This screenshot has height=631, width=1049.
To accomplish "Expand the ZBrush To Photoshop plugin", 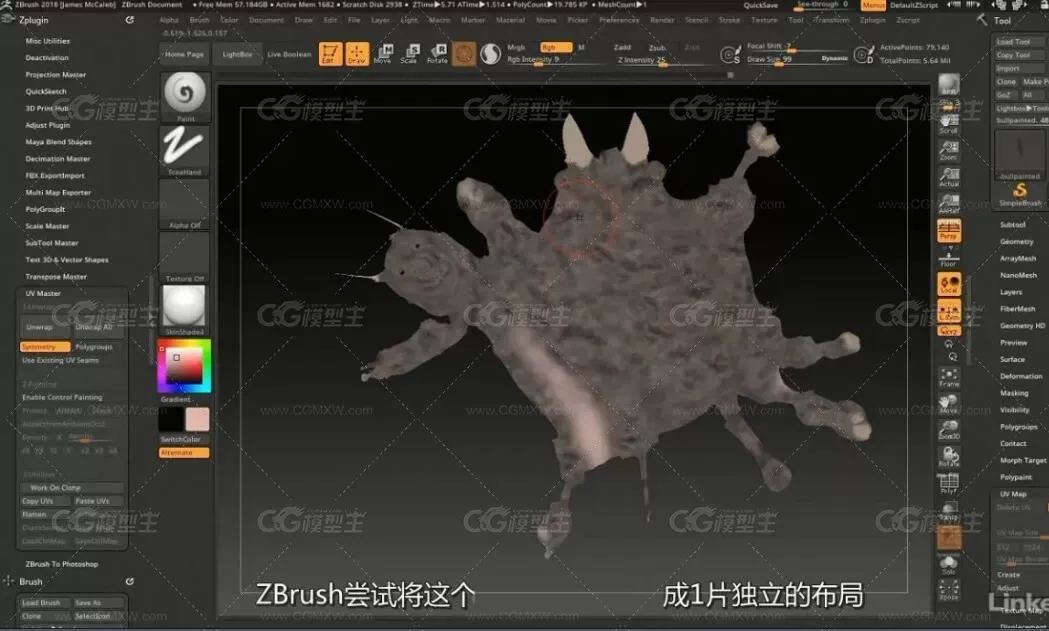I will (62, 564).
